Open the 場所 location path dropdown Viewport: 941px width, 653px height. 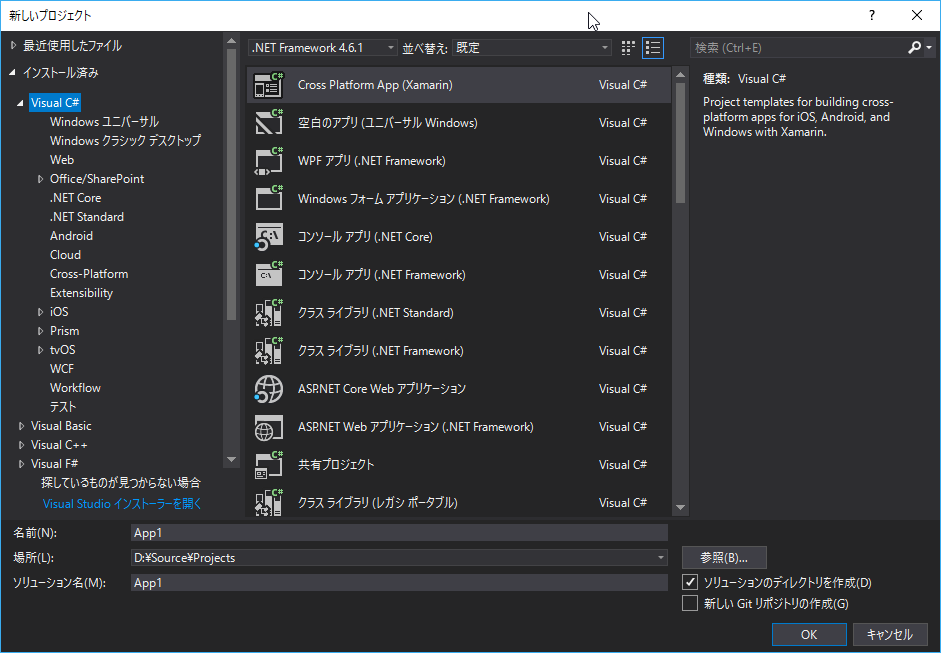point(661,558)
